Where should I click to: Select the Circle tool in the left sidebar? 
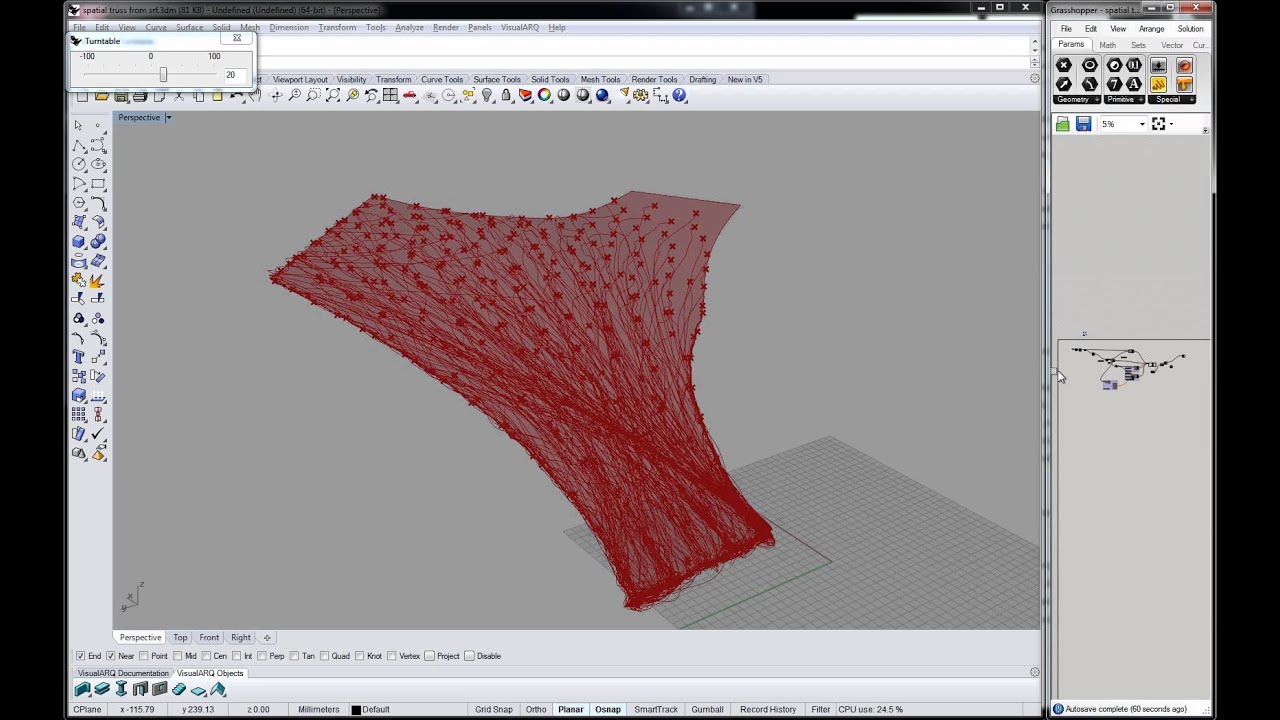[79, 164]
